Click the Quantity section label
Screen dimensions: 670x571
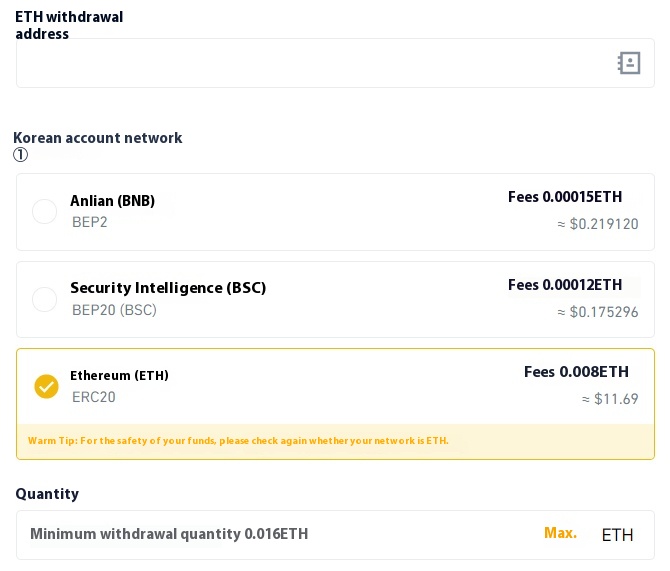(47, 494)
